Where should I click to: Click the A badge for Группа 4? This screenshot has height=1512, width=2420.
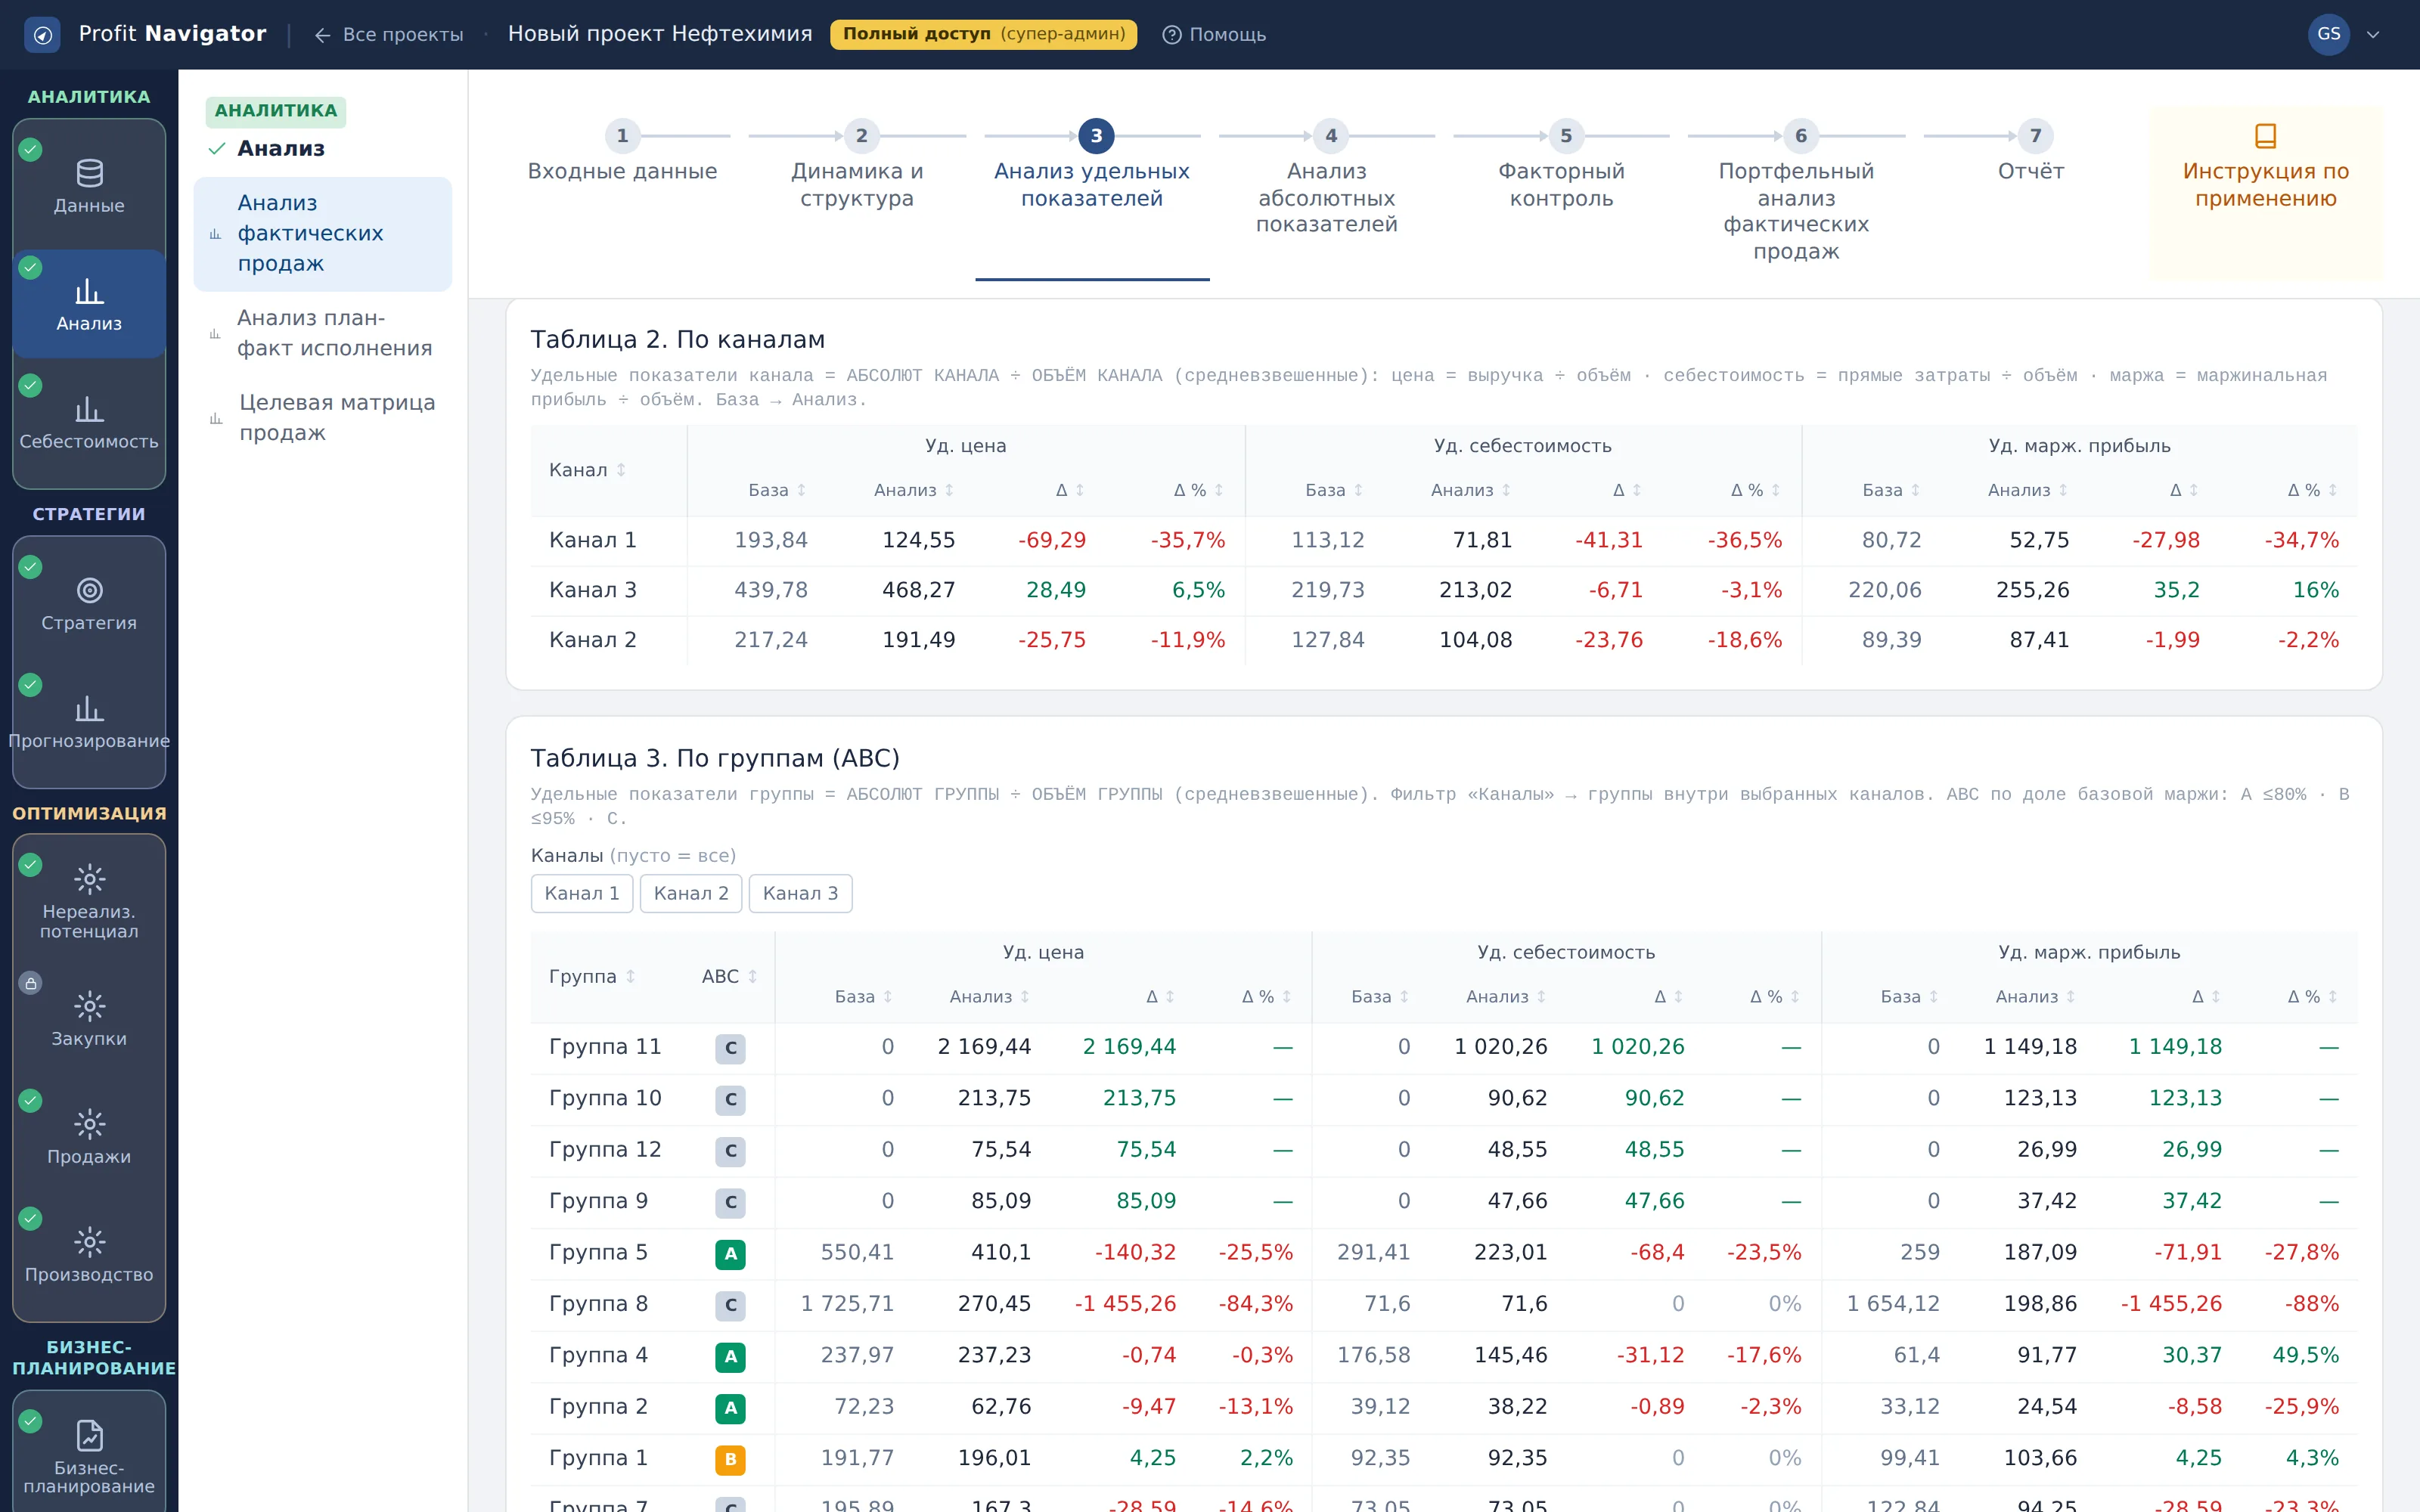(730, 1356)
